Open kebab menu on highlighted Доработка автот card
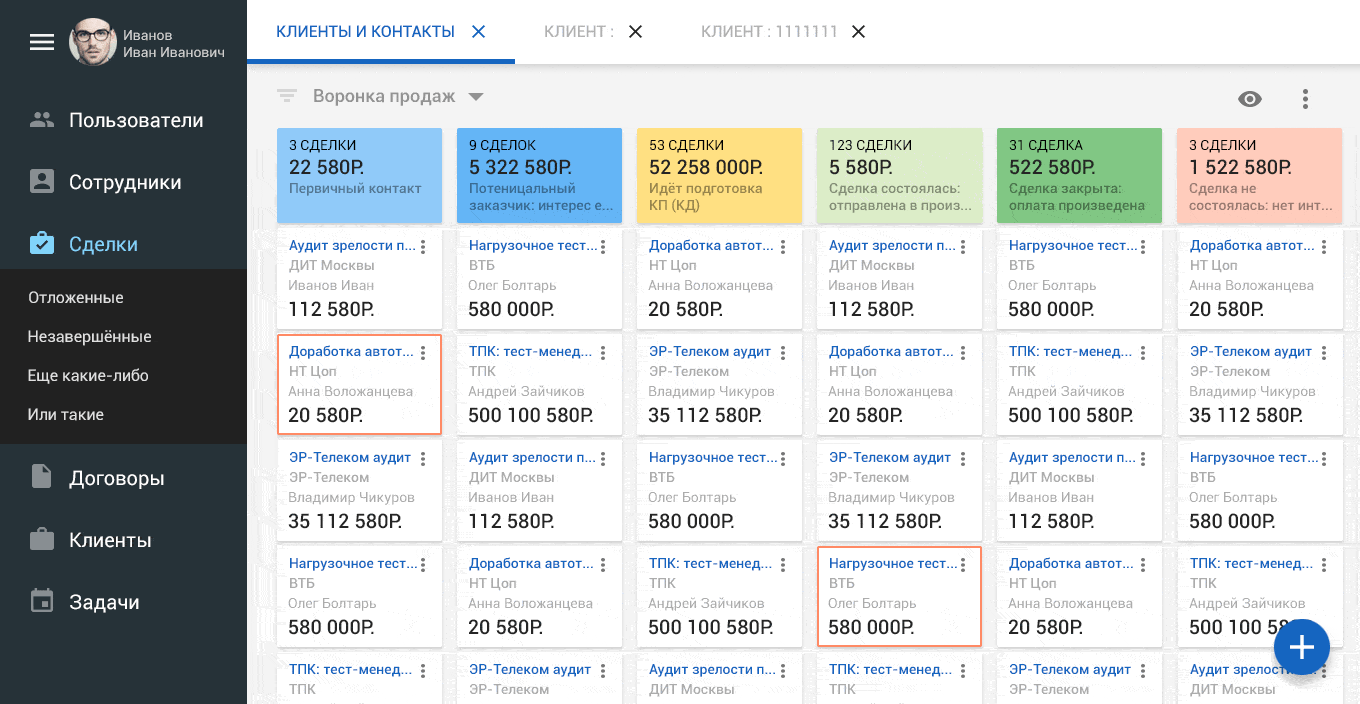The image size is (1360, 704). [423, 353]
